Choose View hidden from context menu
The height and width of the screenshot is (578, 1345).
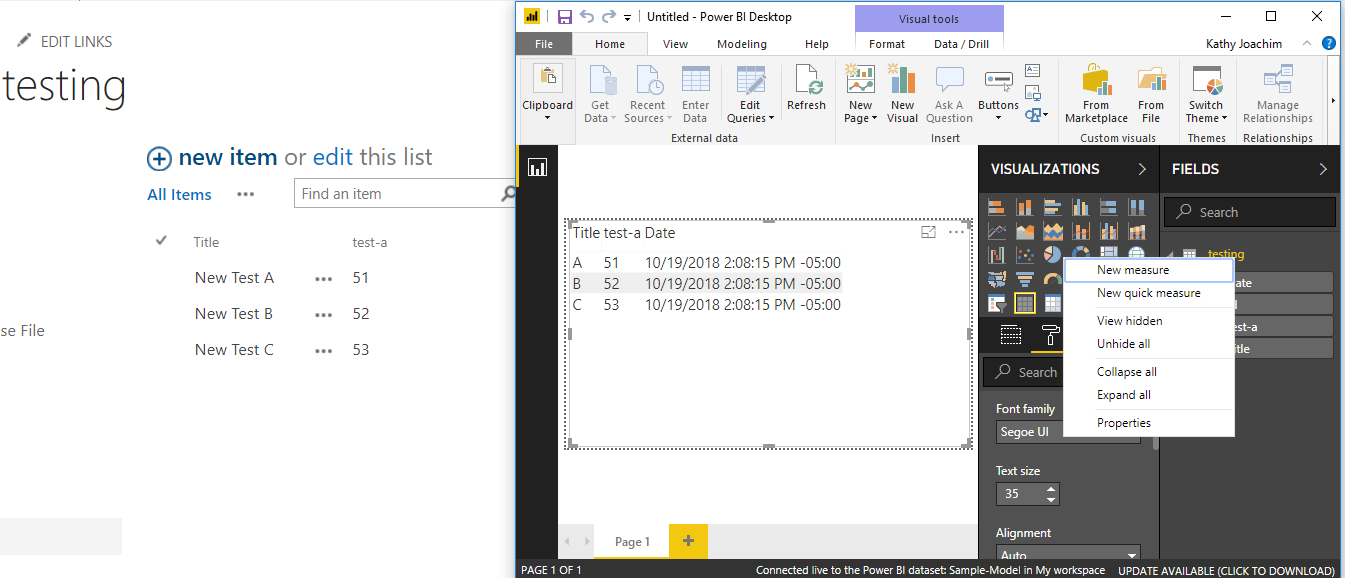[1149, 321]
